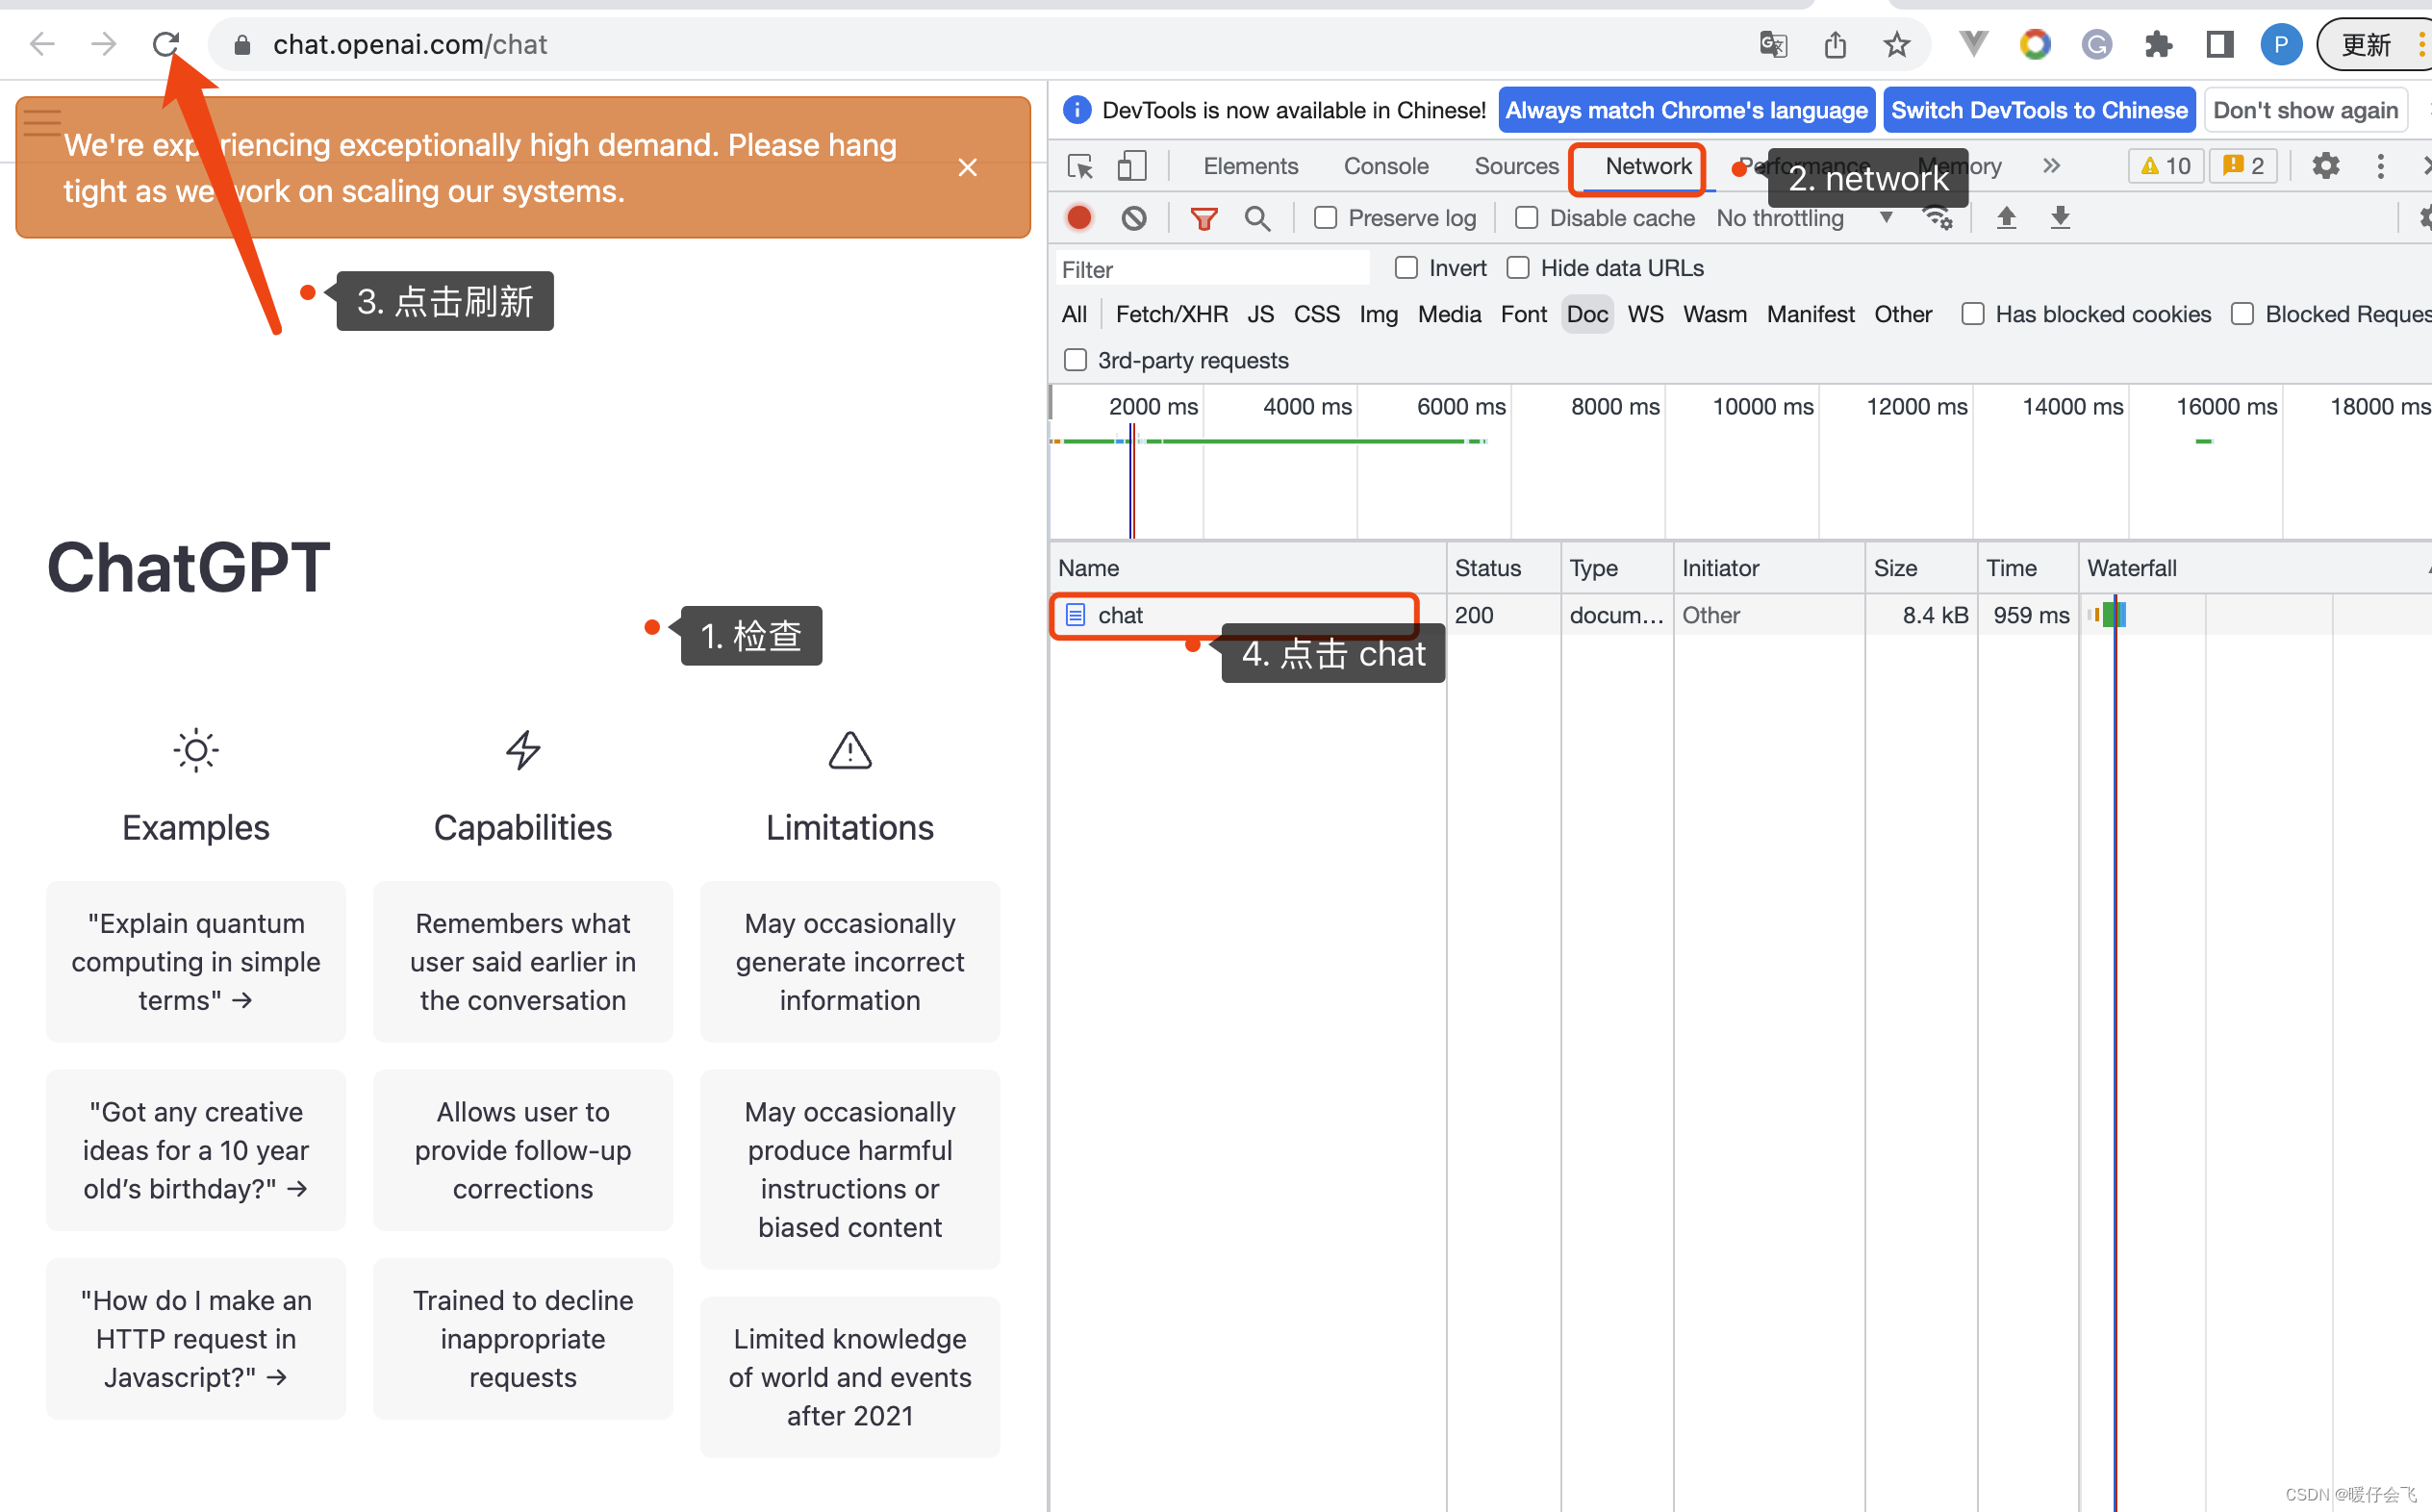Click Don't show again button
Image resolution: width=2432 pixels, height=1512 pixels.
[x=2305, y=110]
